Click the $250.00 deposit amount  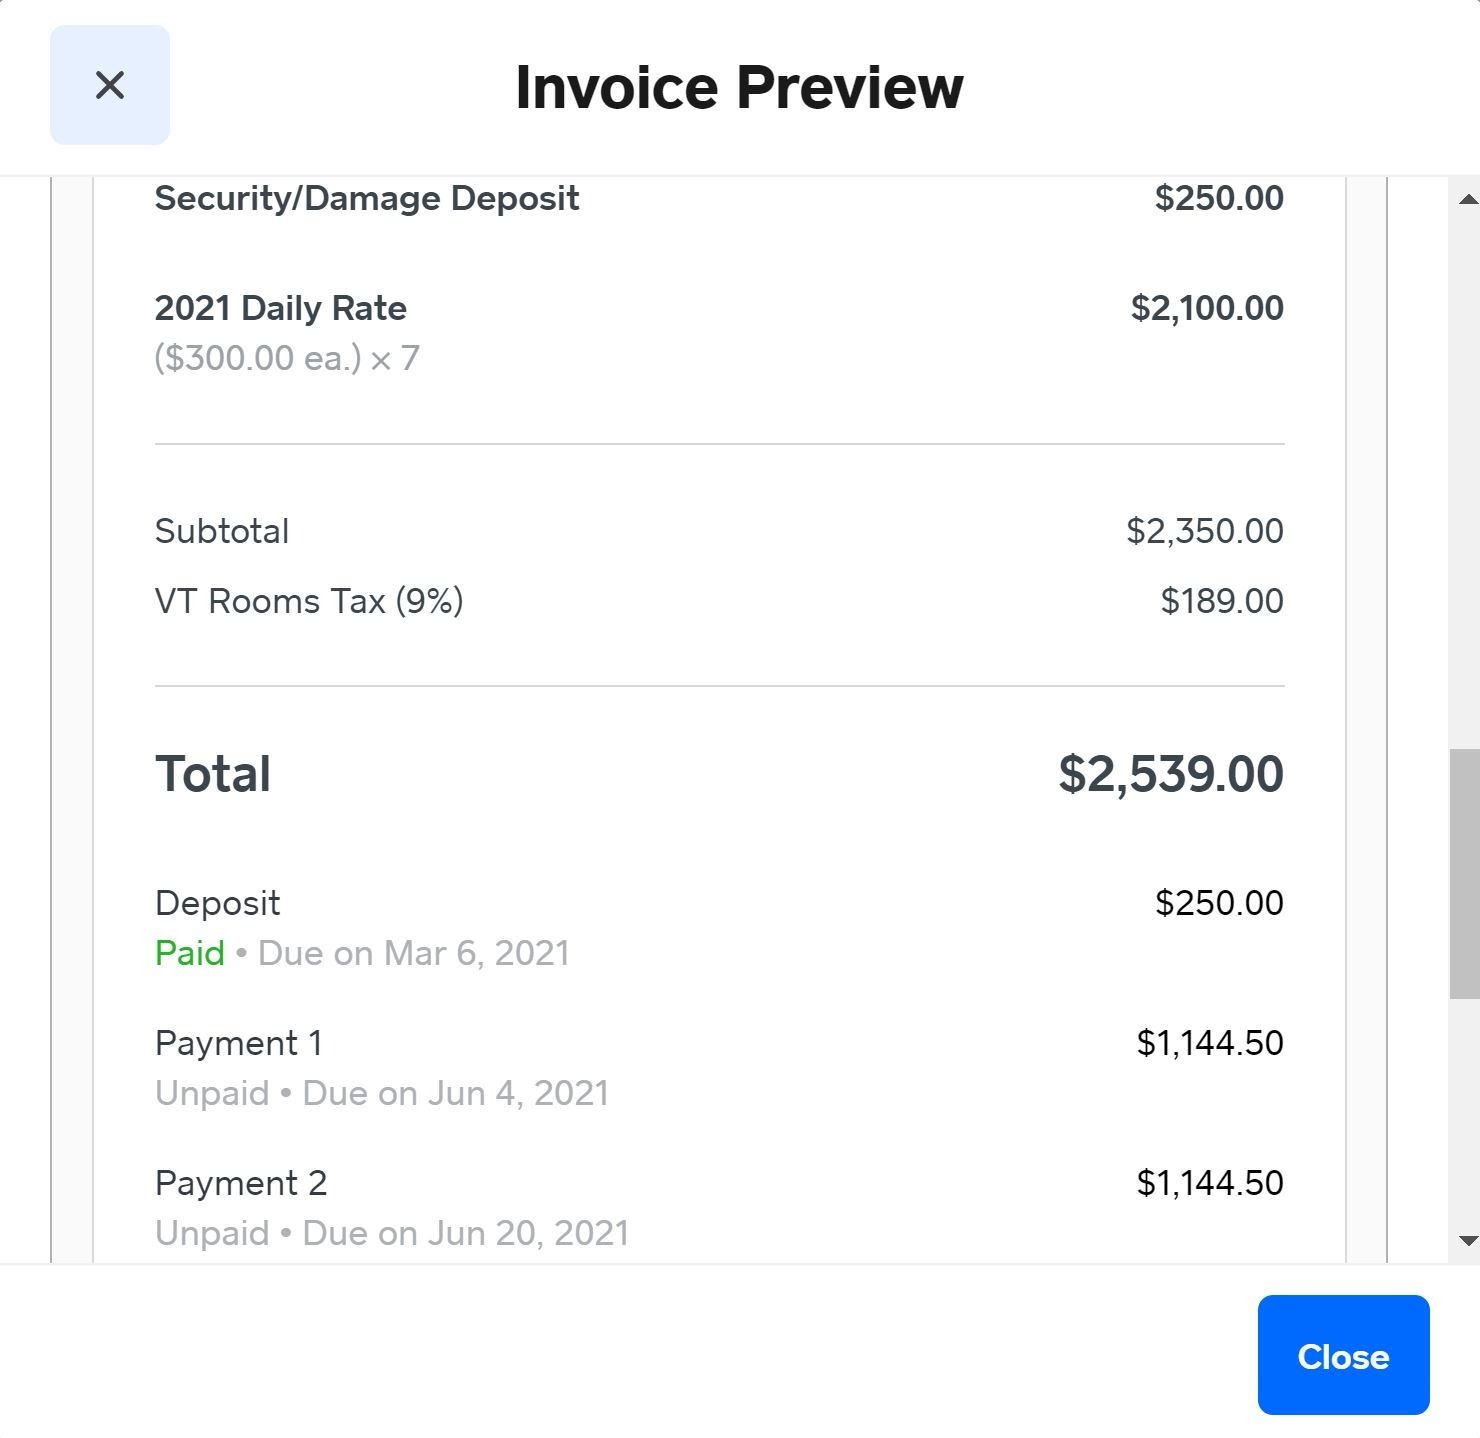pos(1219,902)
